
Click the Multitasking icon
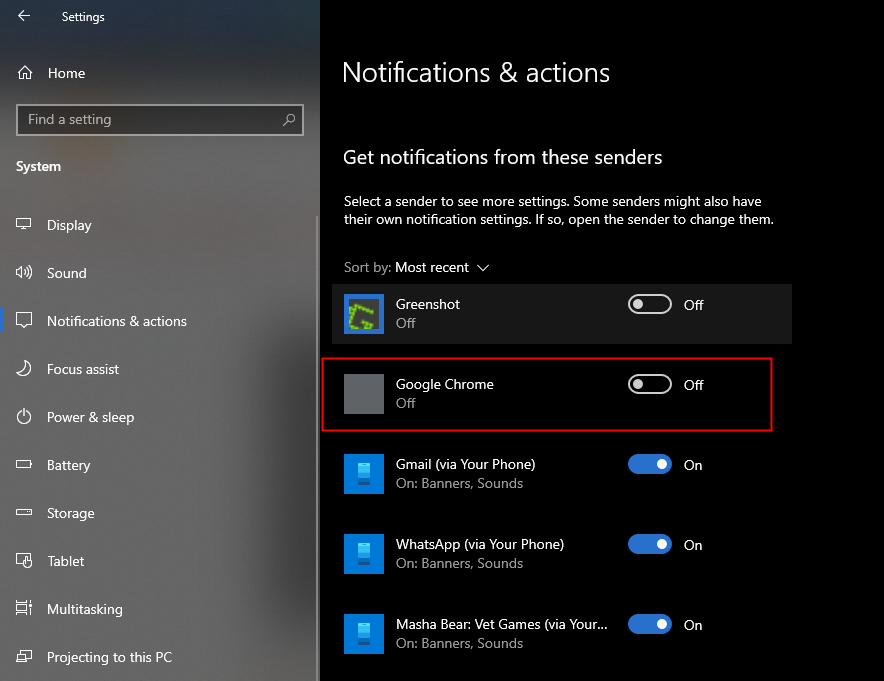pyautogui.click(x=24, y=608)
